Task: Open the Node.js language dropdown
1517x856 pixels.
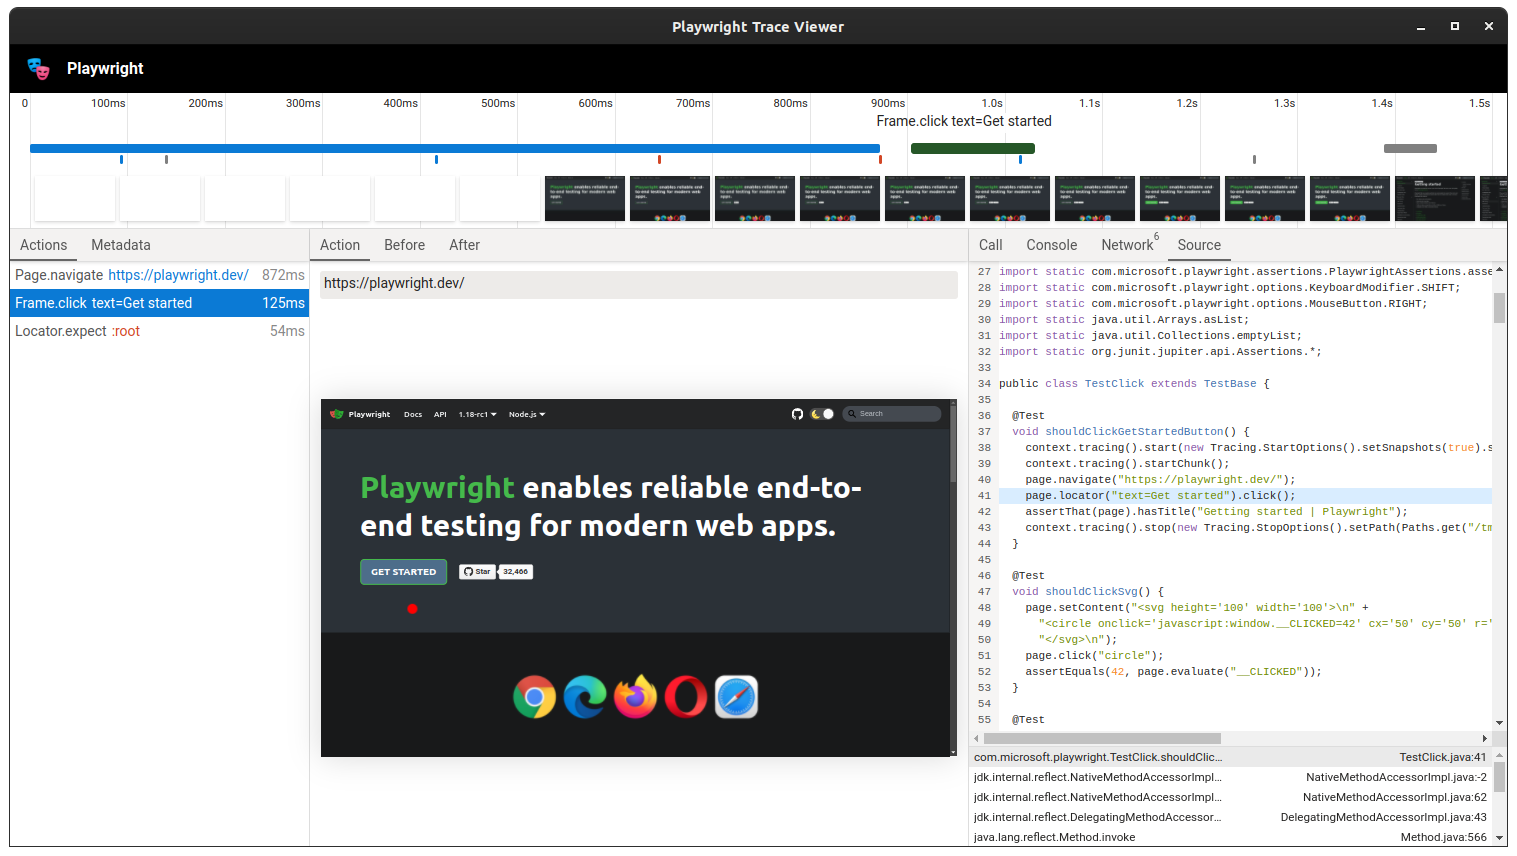Action: point(527,414)
